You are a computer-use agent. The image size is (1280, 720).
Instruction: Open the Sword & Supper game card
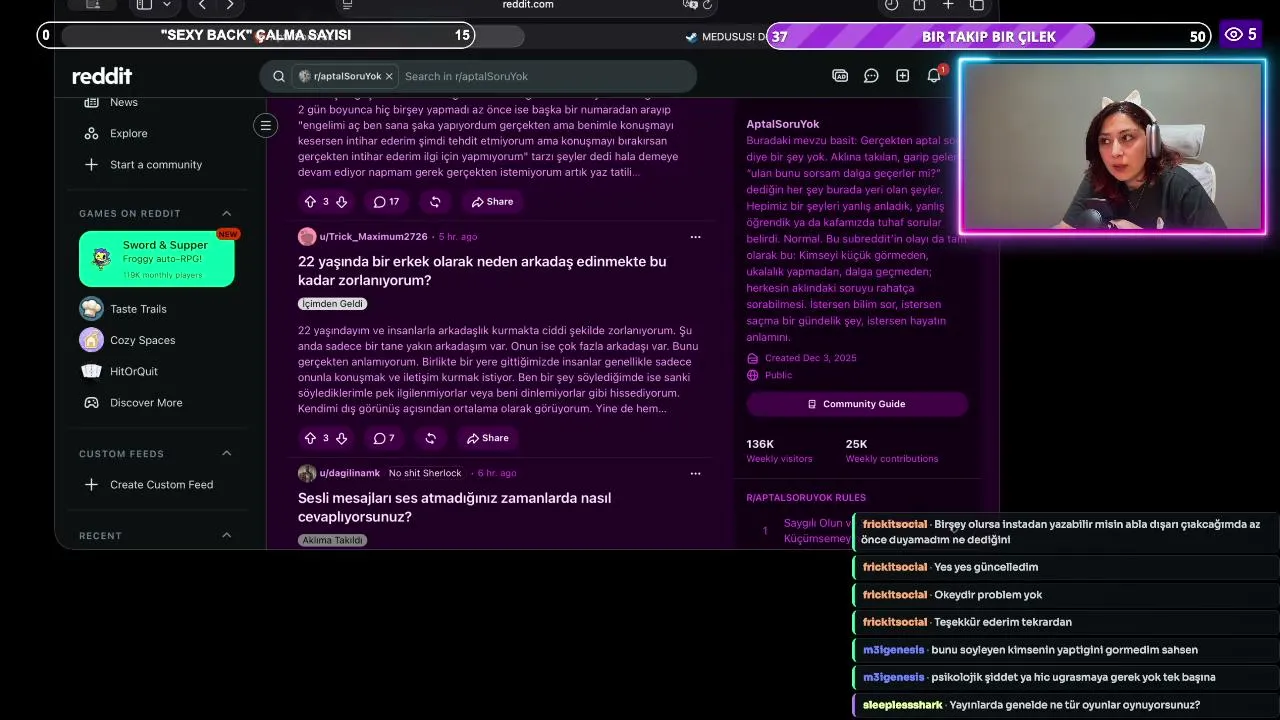157,259
